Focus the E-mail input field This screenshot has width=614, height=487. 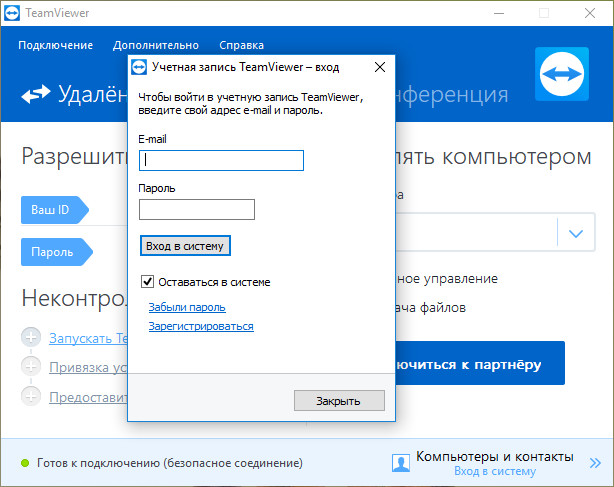pyautogui.click(x=221, y=161)
